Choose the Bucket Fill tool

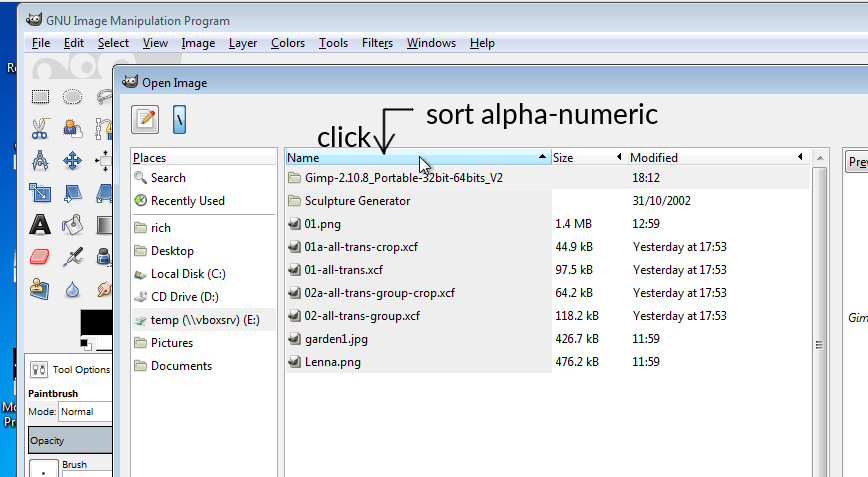pos(72,224)
